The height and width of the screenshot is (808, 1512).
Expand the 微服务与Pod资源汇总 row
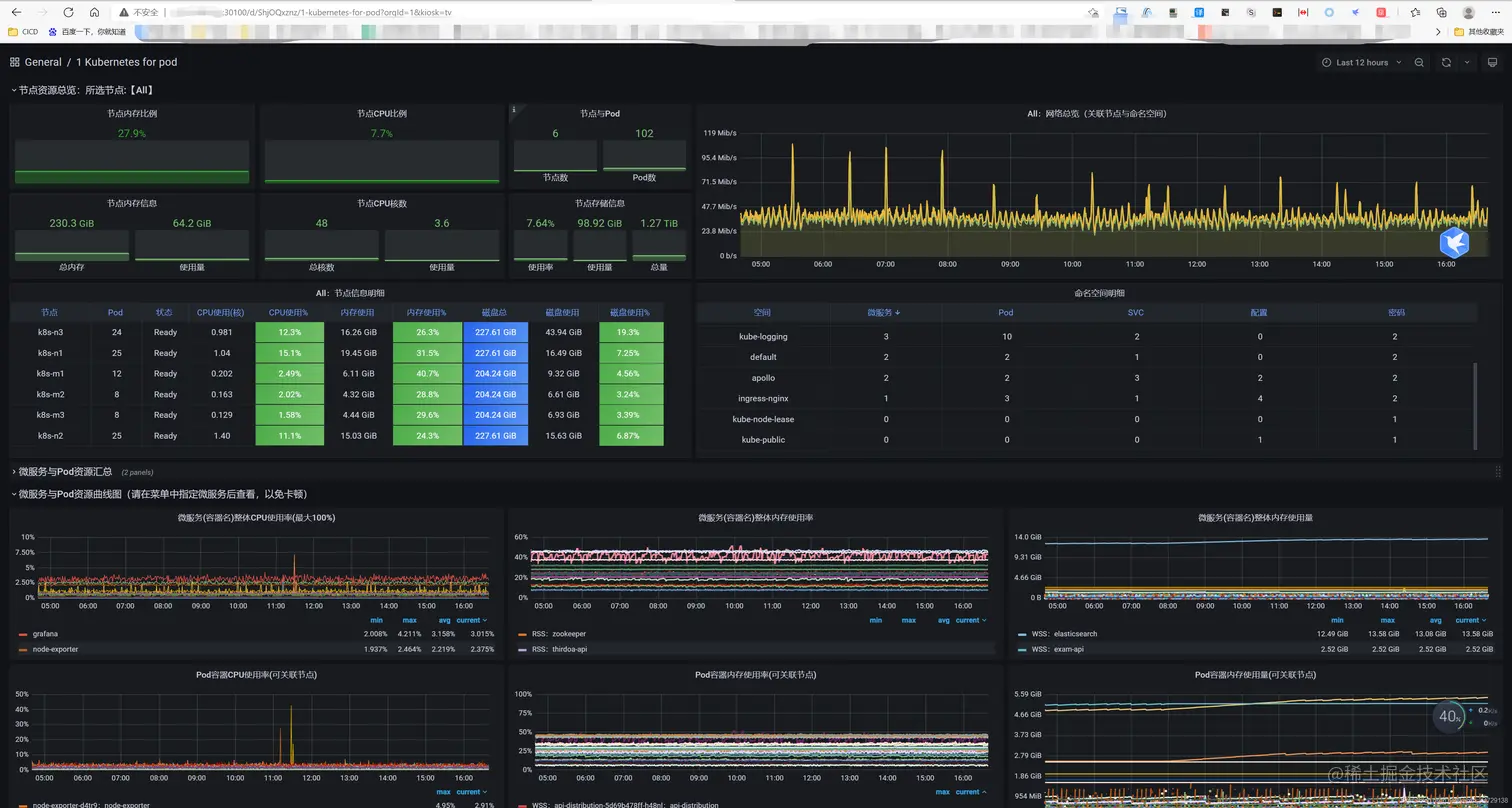61,472
